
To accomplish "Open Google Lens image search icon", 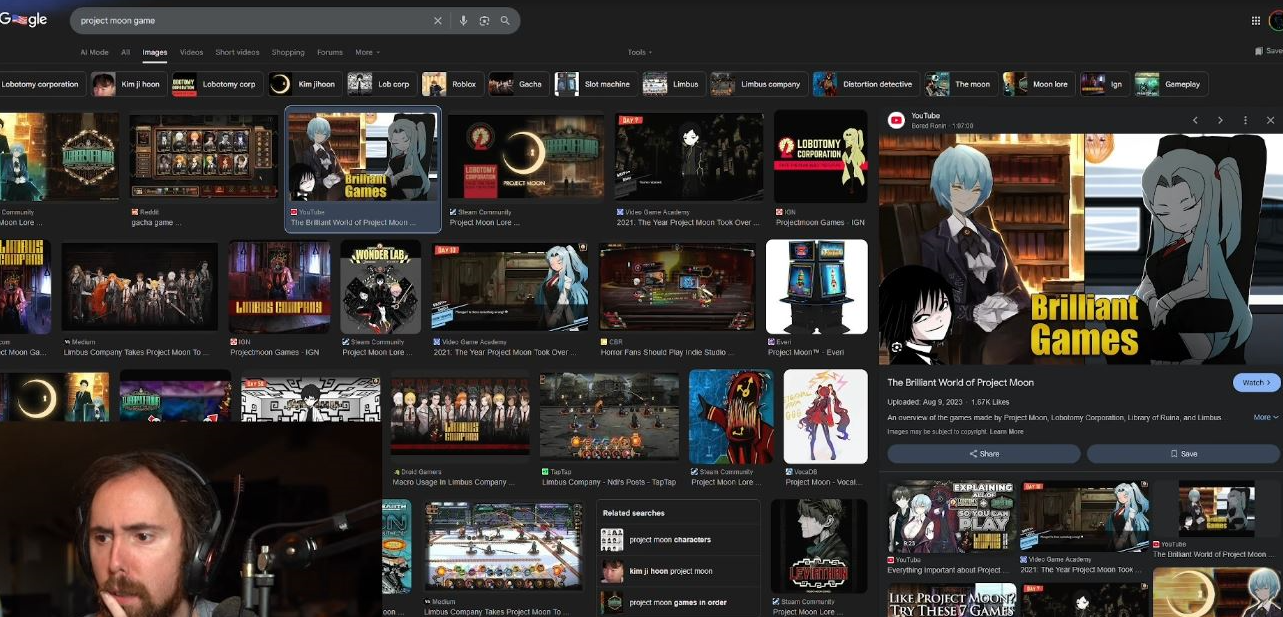I will [x=484, y=20].
